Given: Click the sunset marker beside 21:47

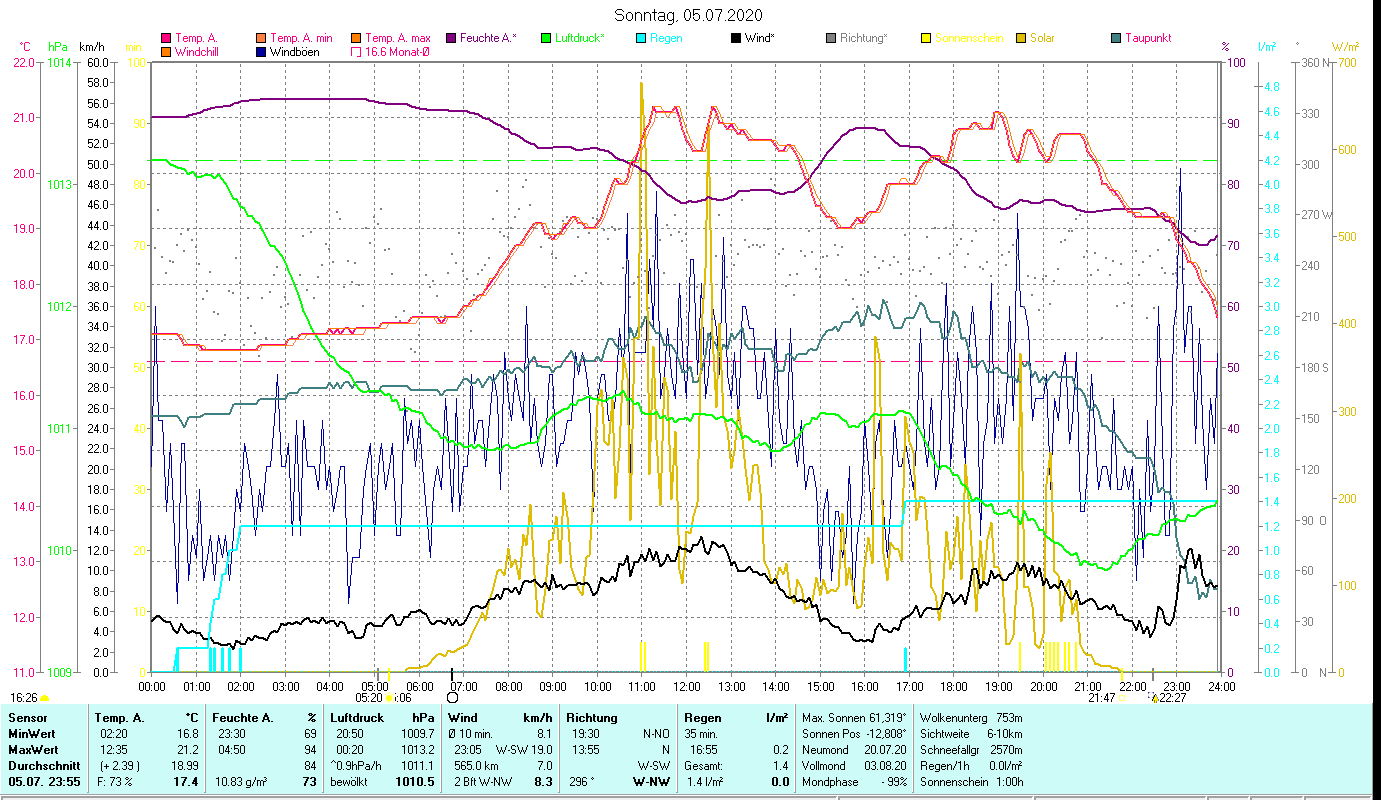Looking at the screenshot, I should (x=1122, y=698).
